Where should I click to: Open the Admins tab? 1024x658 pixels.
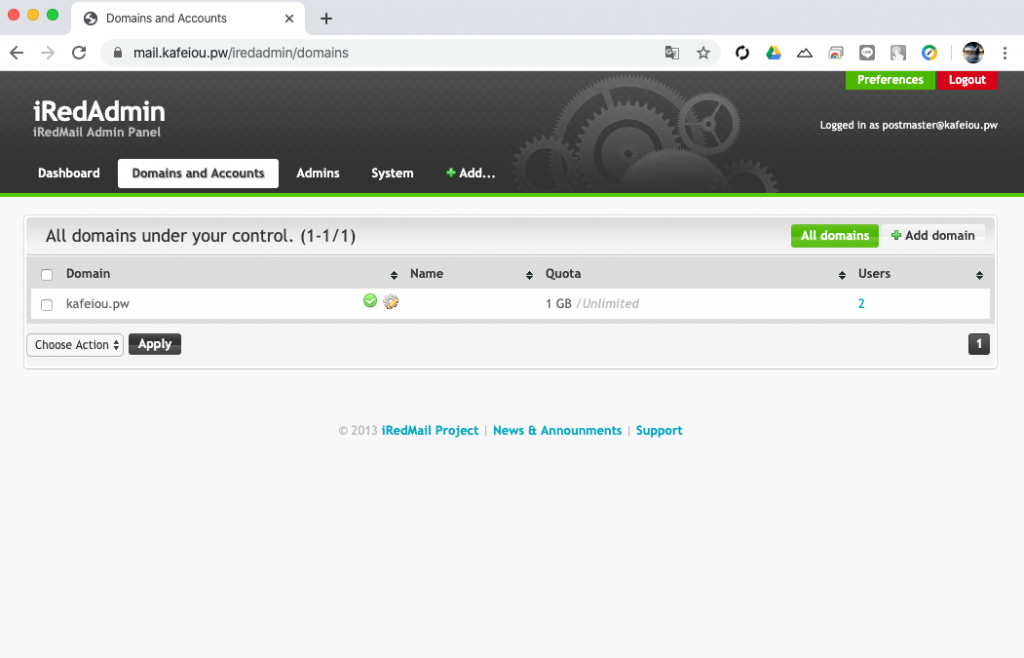(318, 173)
